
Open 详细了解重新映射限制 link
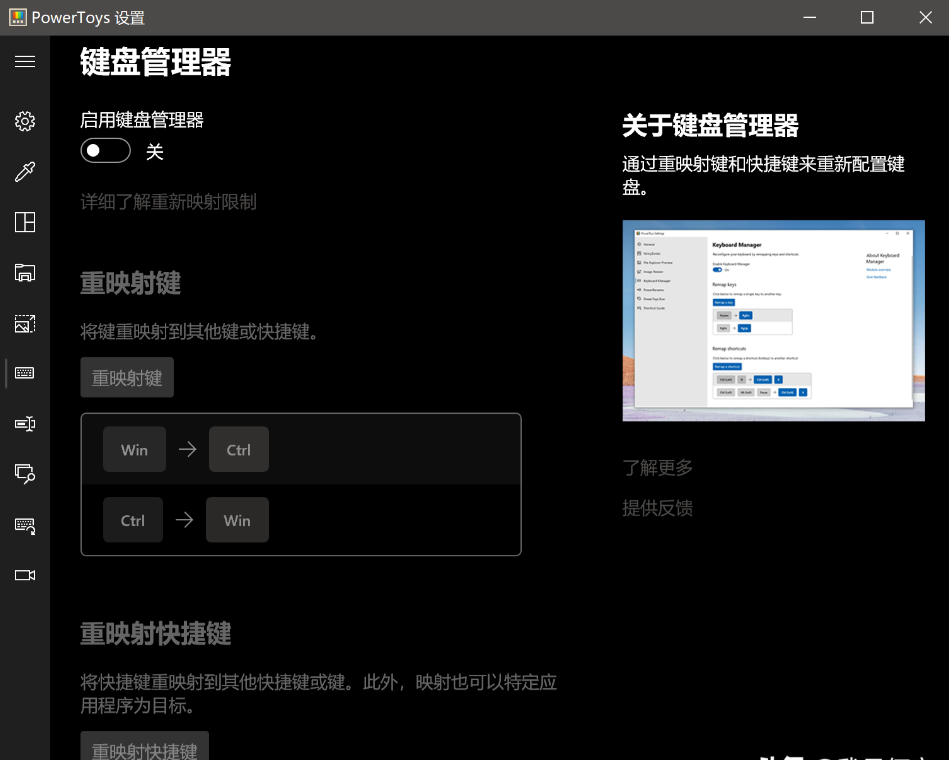tap(168, 201)
